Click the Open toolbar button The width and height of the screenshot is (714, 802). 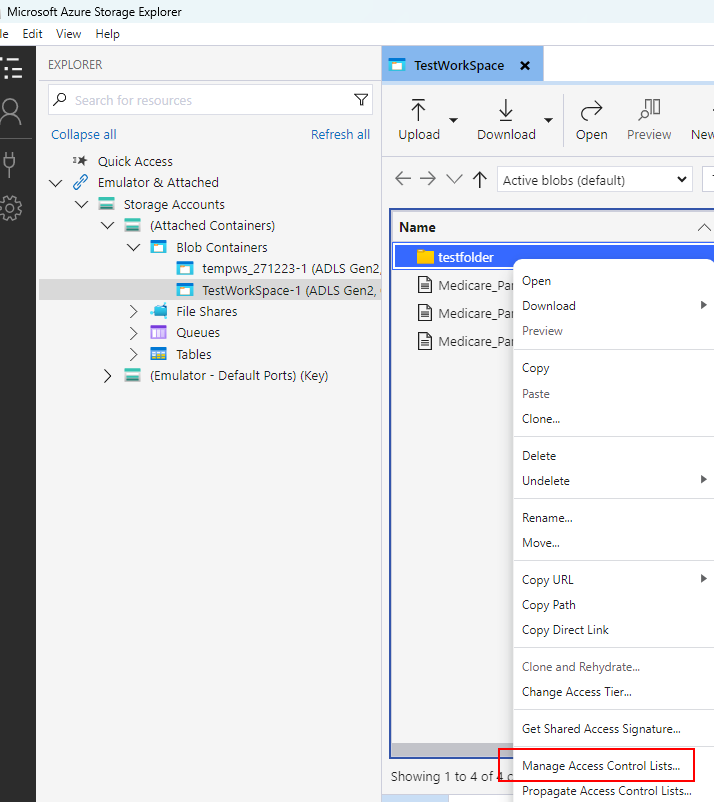(591, 120)
